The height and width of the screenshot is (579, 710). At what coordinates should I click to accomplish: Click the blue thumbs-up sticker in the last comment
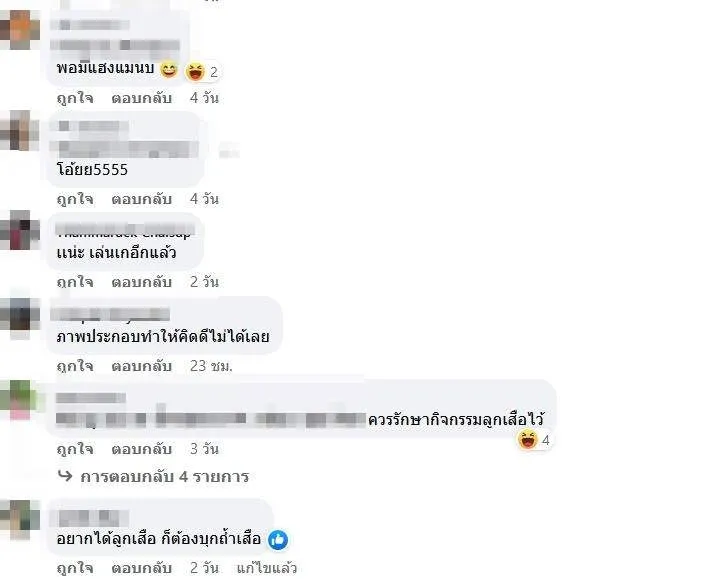278,540
